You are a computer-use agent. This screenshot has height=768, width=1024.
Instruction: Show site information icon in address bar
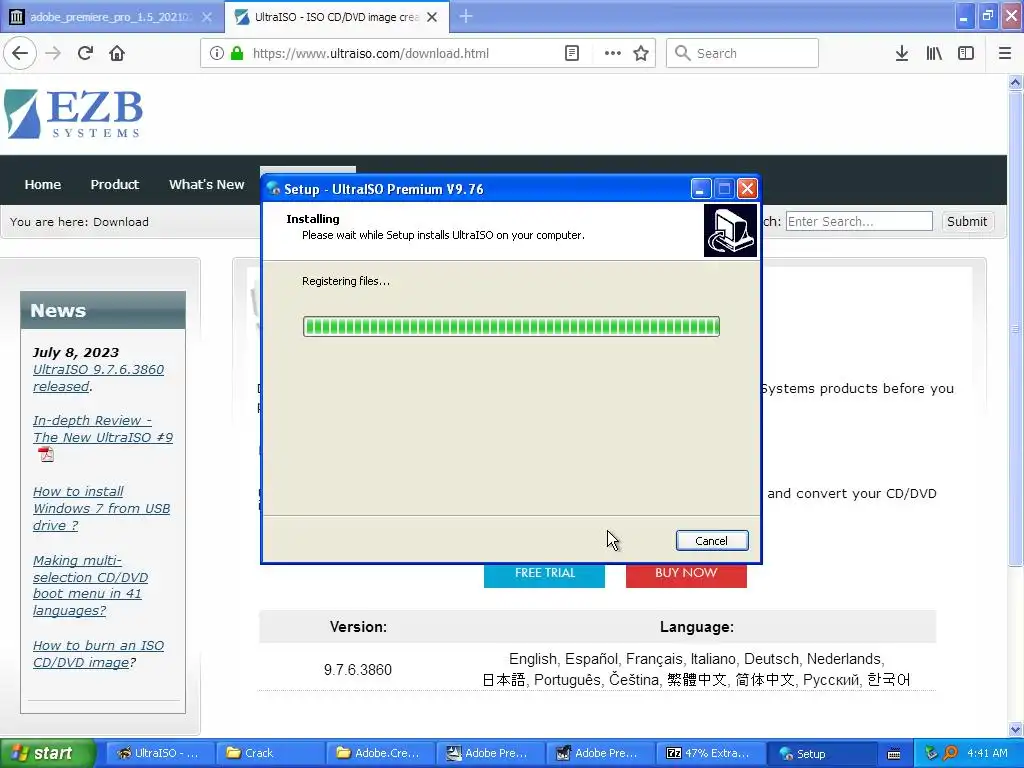217,53
